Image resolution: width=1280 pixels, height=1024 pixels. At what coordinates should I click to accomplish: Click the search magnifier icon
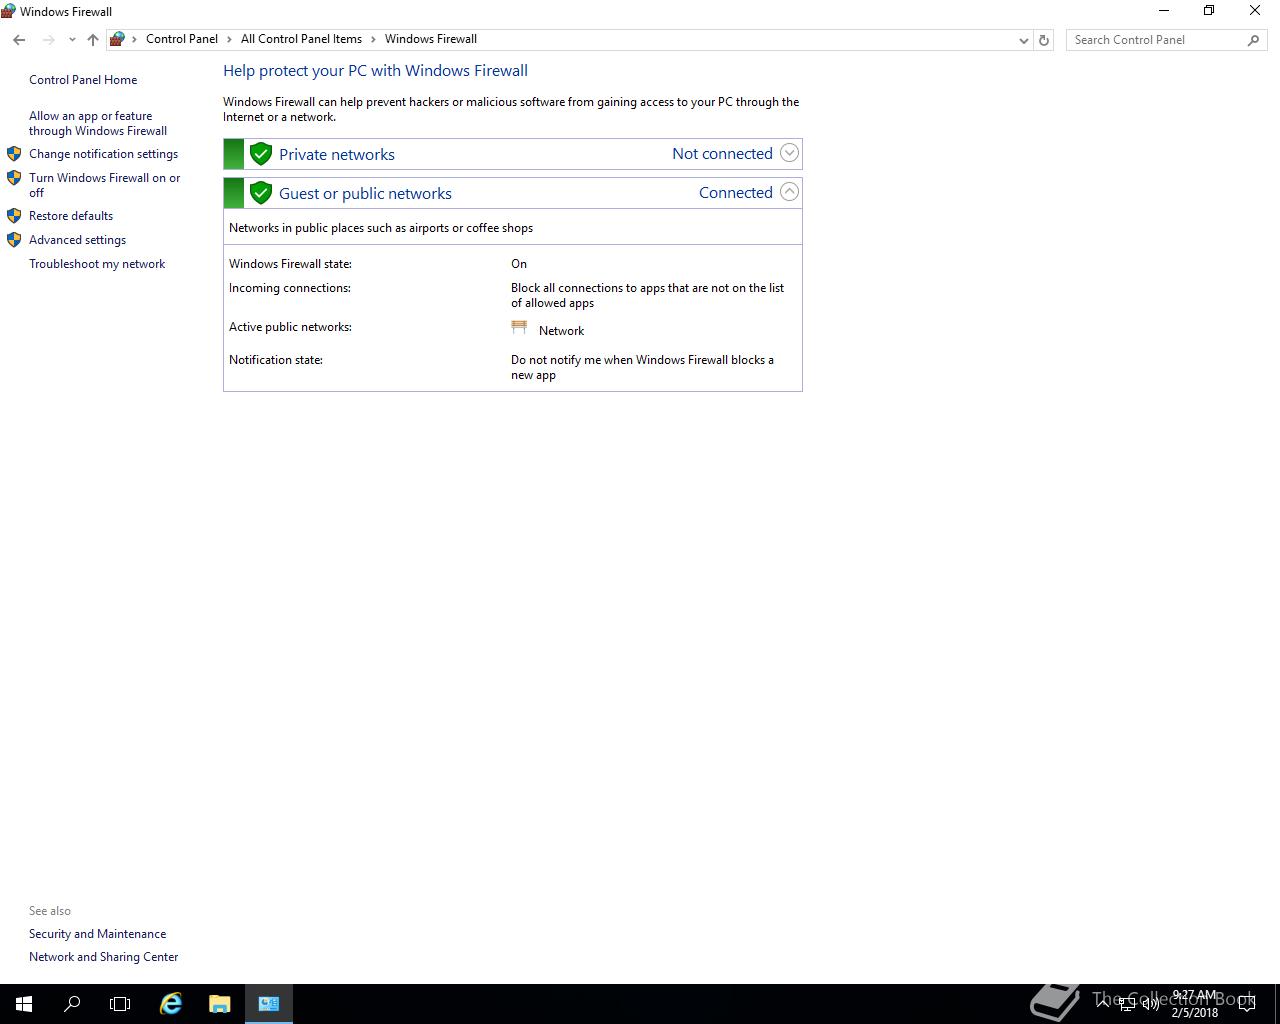(x=1253, y=40)
